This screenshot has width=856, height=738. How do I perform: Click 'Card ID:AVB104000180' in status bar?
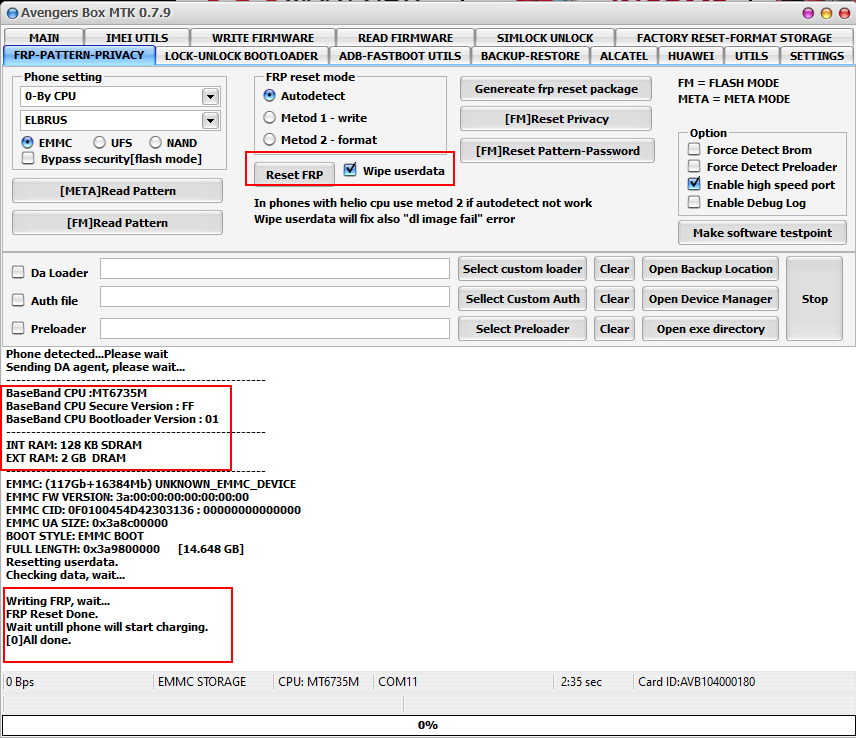tap(697, 682)
